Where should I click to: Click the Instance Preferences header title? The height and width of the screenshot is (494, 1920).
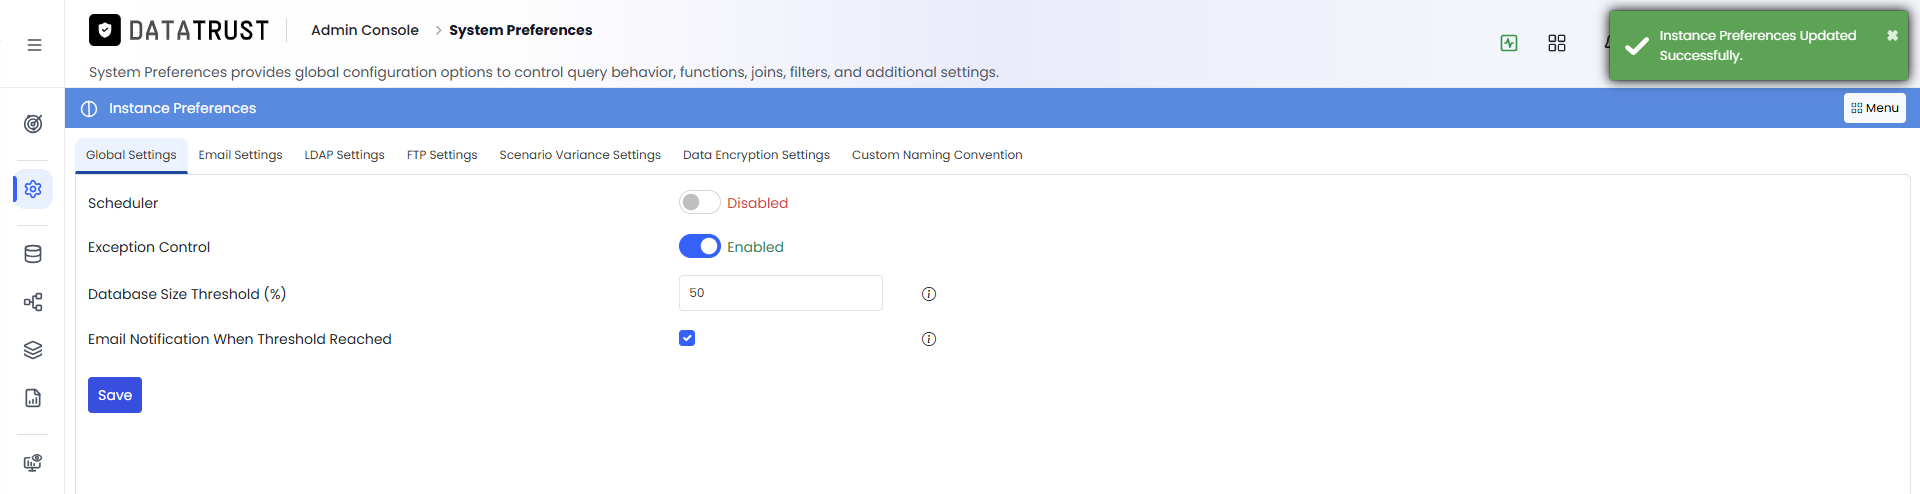[x=182, y=108]
